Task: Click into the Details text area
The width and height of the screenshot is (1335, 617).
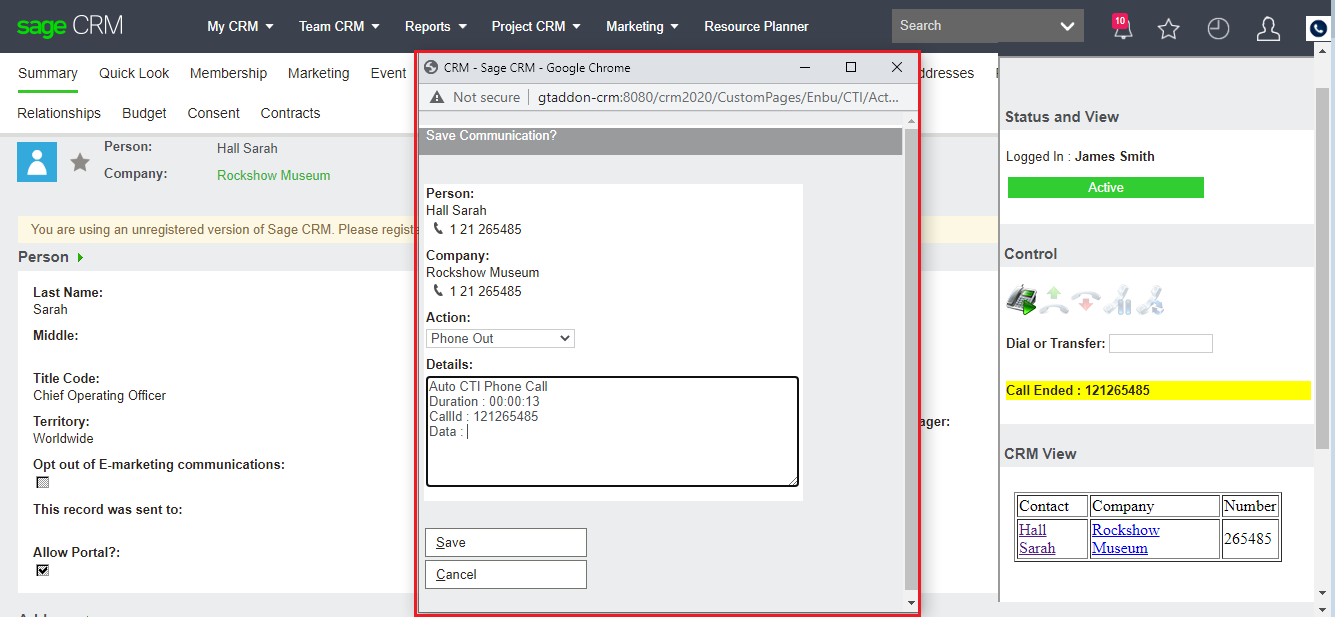Action: pos(612,431)
